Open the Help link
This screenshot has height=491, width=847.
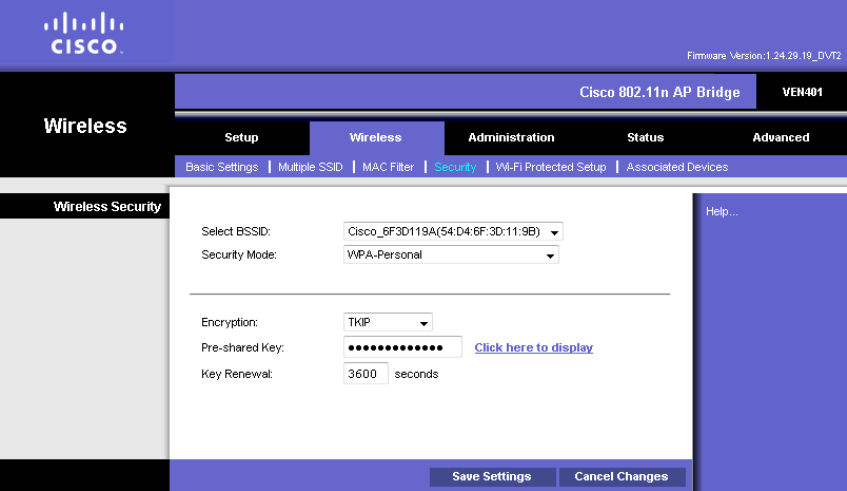722,211
